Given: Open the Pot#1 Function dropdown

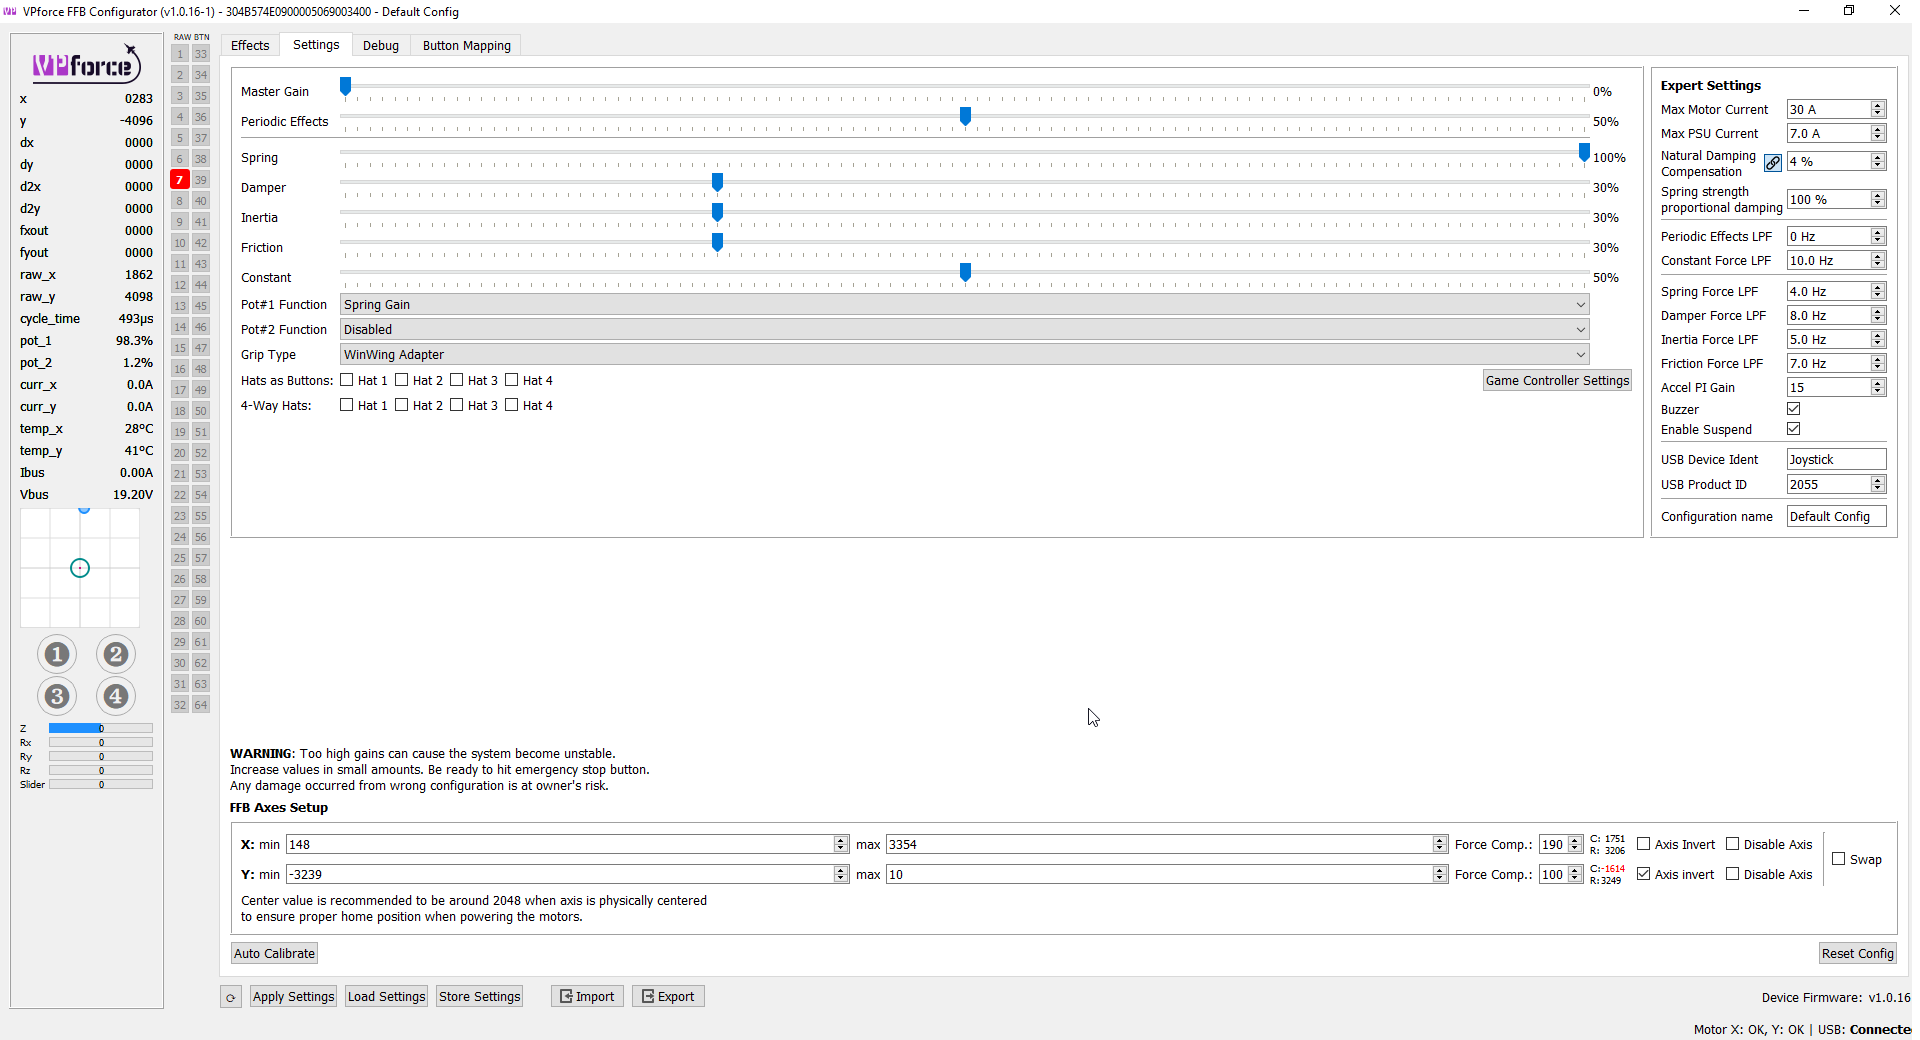Looking at the screenshot, I should 964,305.
